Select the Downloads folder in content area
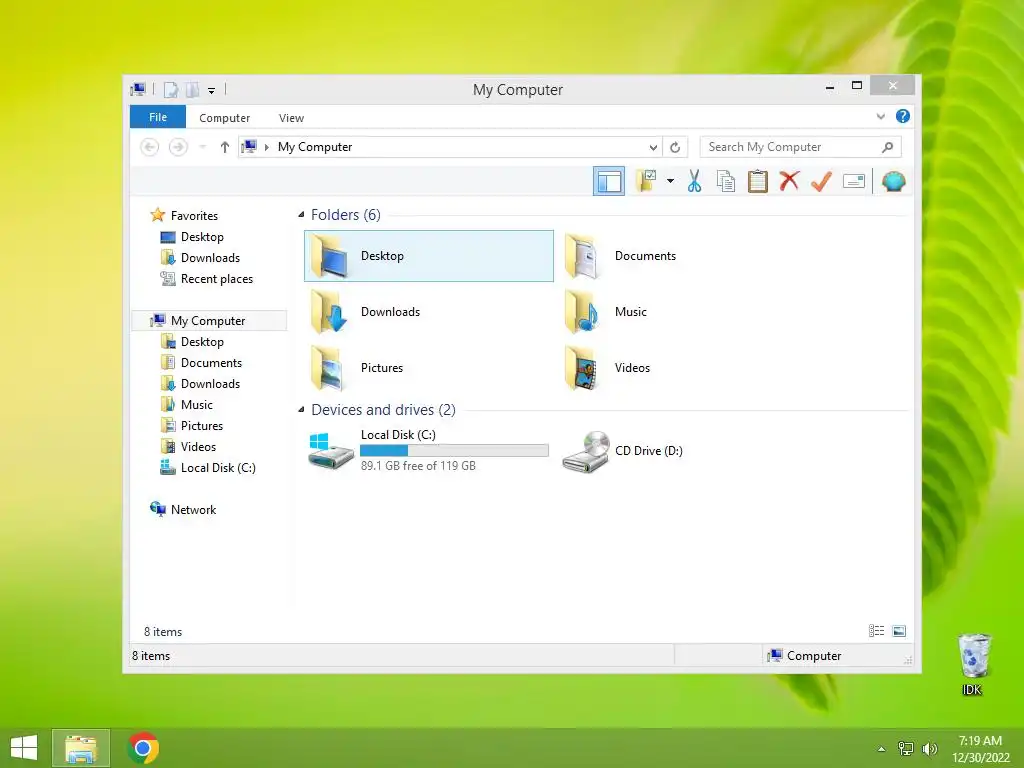1024x768 pixels. point(428,312)
